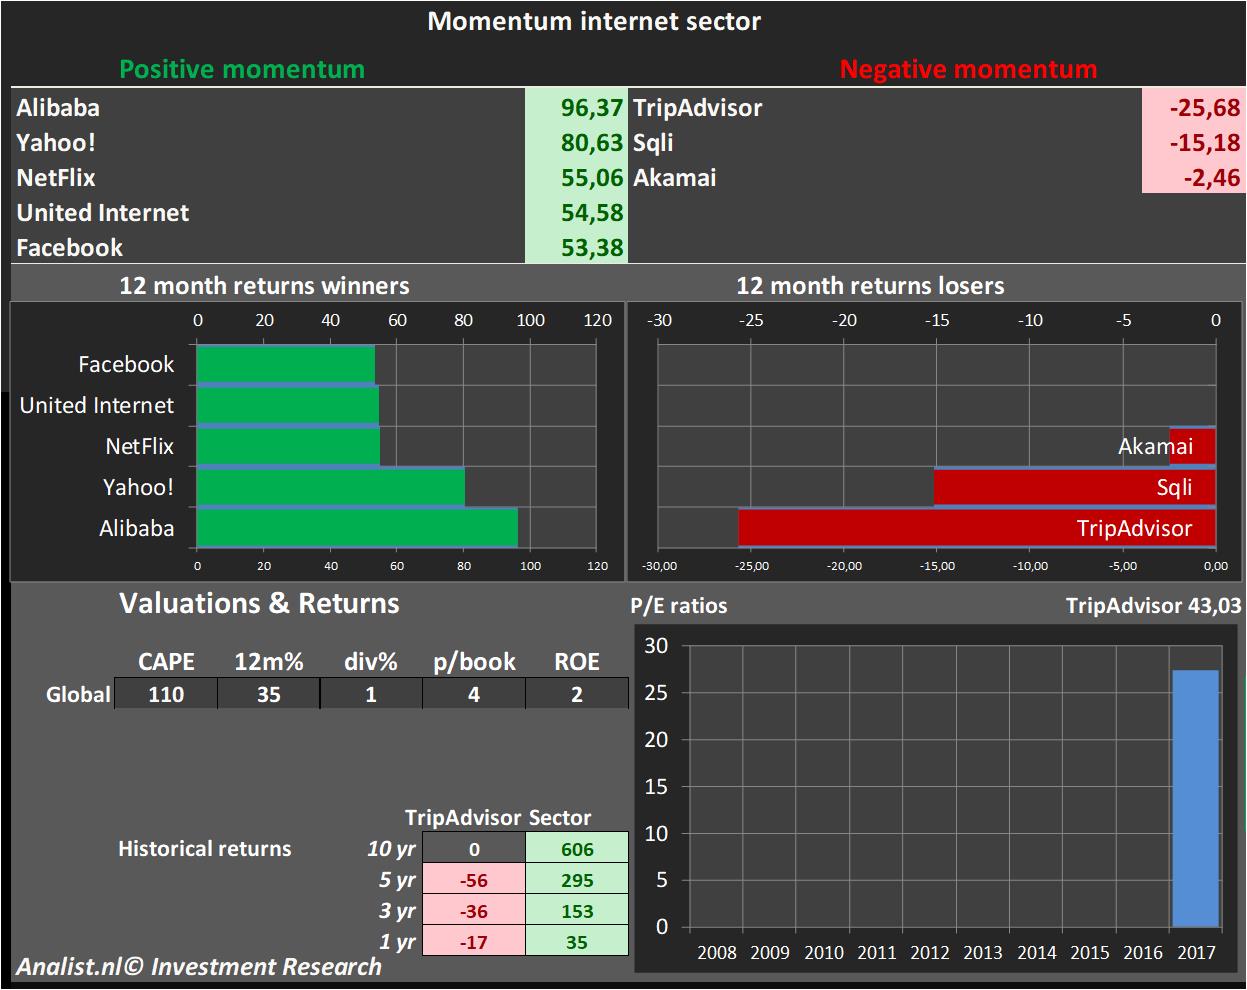
Task: Click the 2008 axis label in the P/E chart
Action: click(716, 952)
